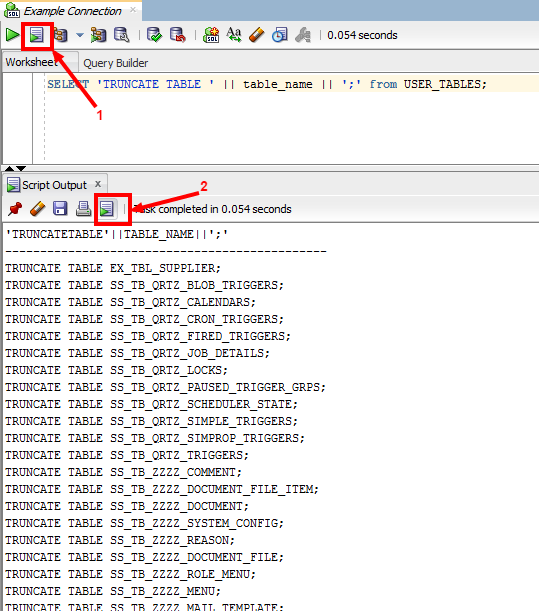
Task: Click Run Script icon in Script Output toolbar
Action: [x=106, y=209]
